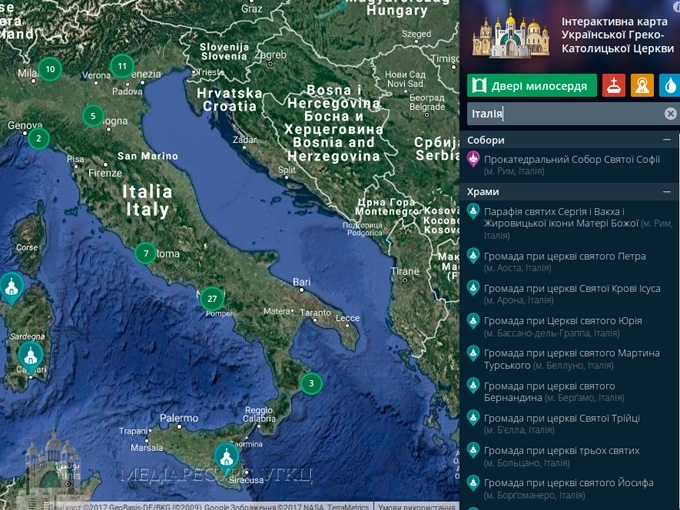Image resolution: width=680 pixels, height=510 pixels.
Task: Select the church pin in northern Sardegna
Action: coord(12,288)
